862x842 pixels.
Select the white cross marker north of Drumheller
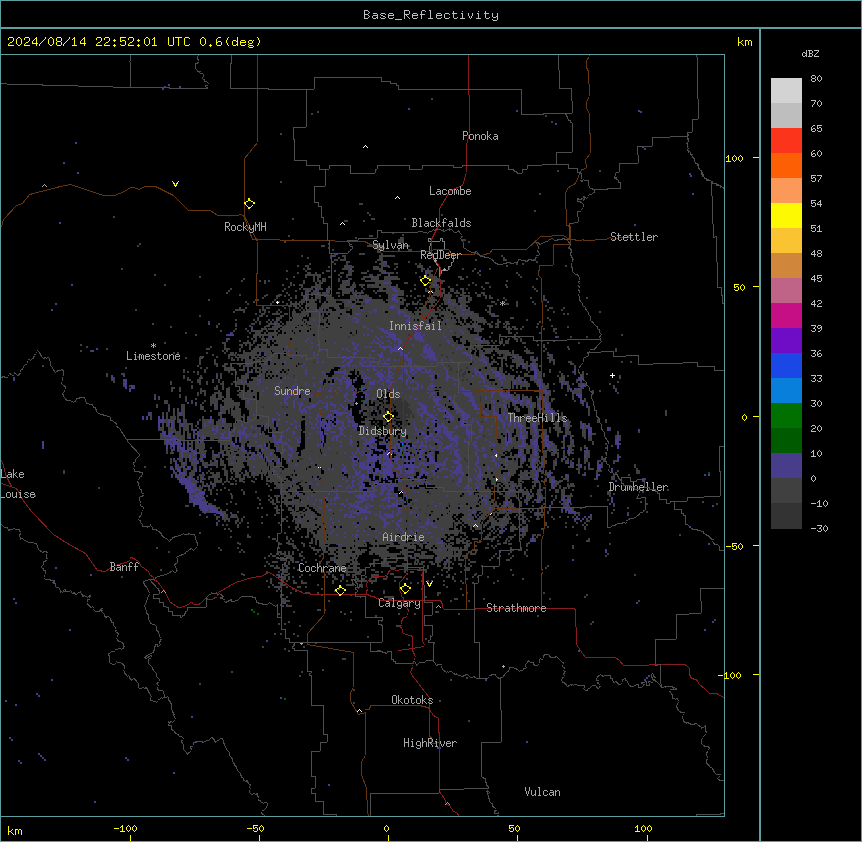coord(612,375)
